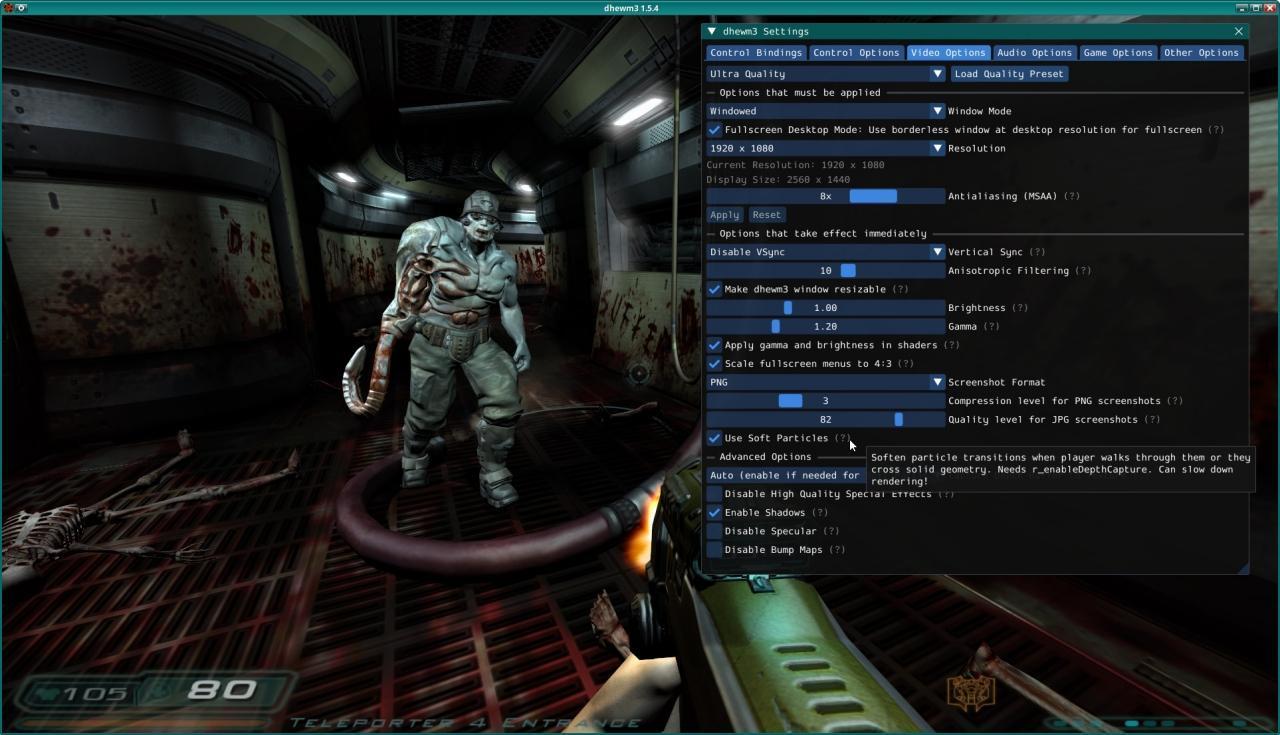Click help marker next to Vertical Sync
The image size is (1280, 735).
click(x=1037, y=252)
